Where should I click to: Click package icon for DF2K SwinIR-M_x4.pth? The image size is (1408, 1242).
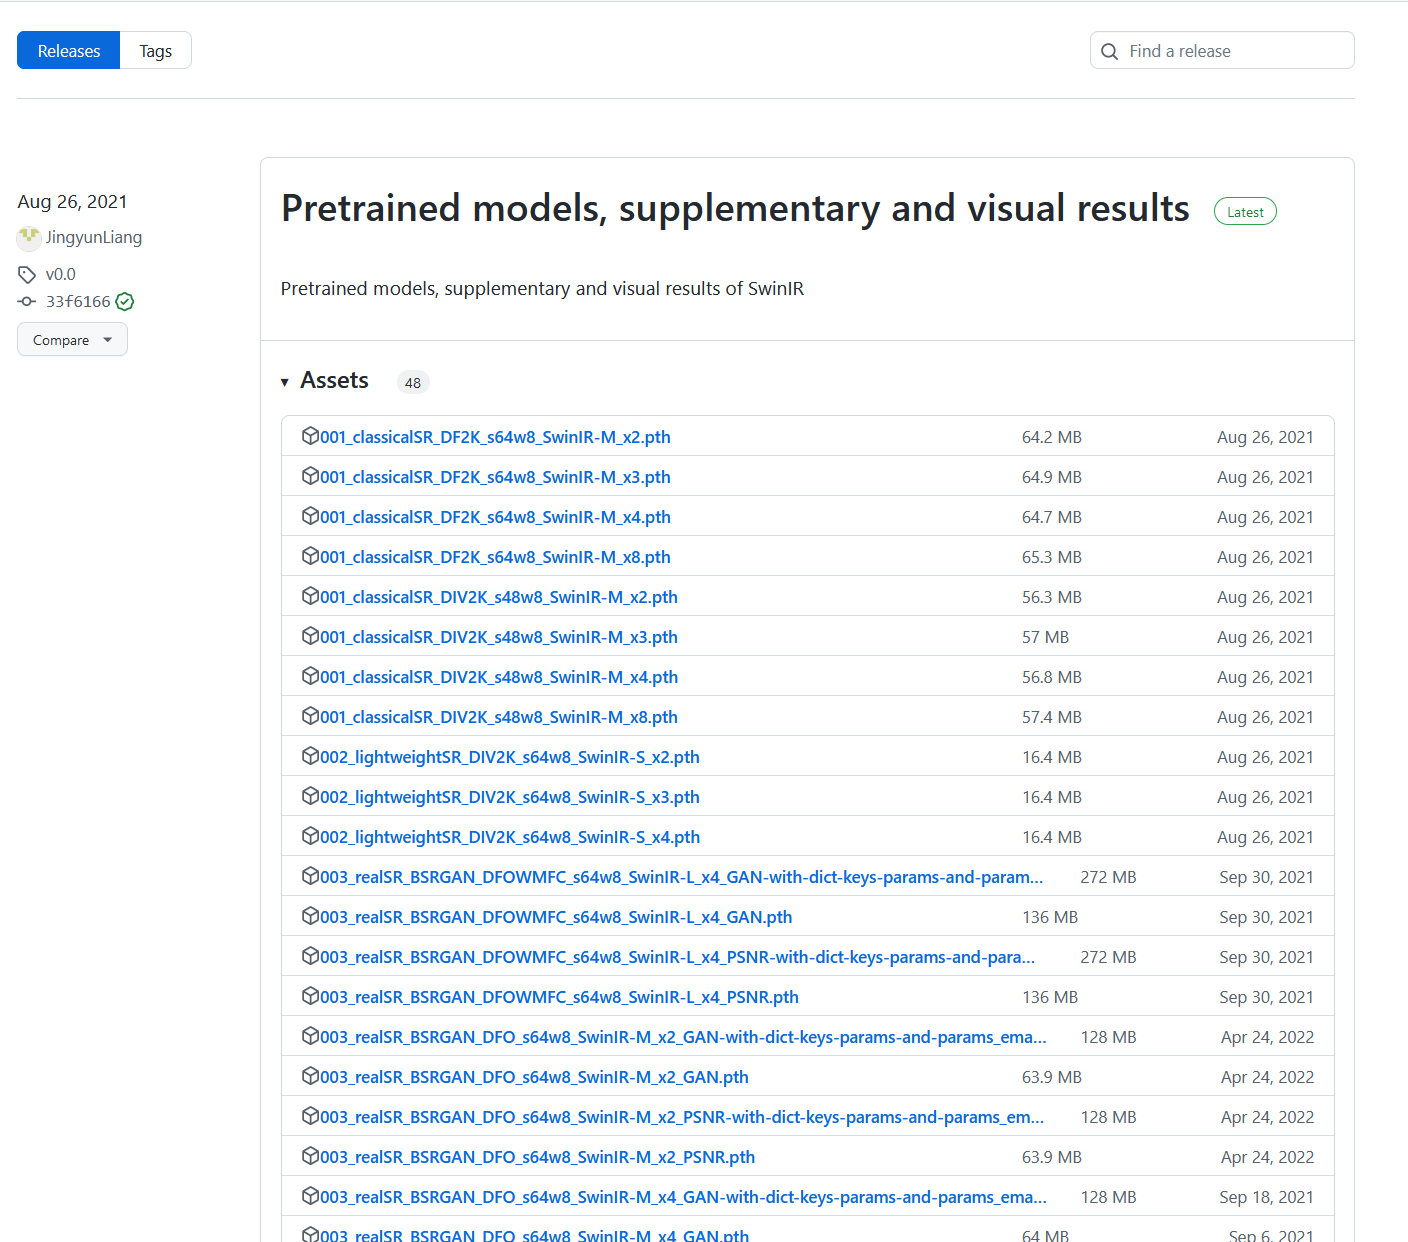(310, 515)
